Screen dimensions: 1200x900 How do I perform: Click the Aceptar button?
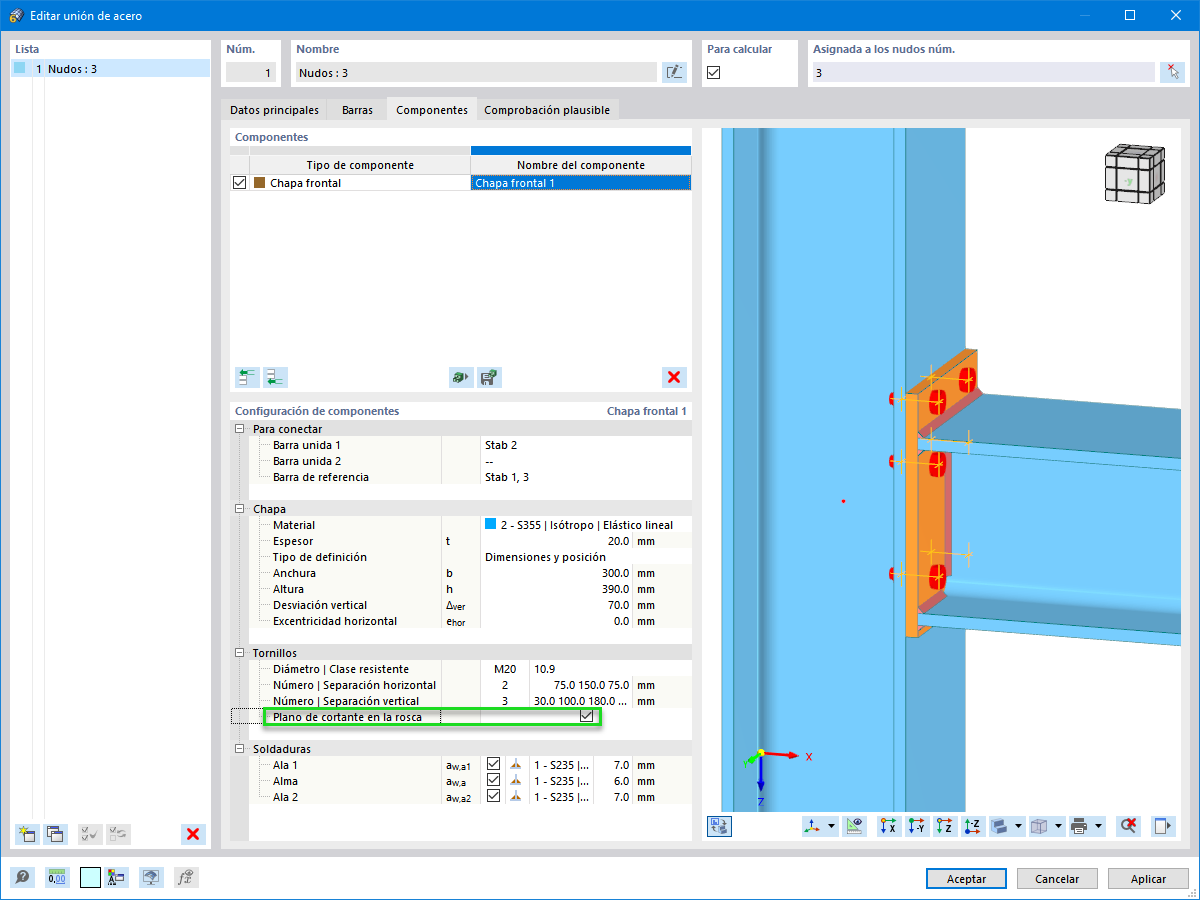pos(966,879)
